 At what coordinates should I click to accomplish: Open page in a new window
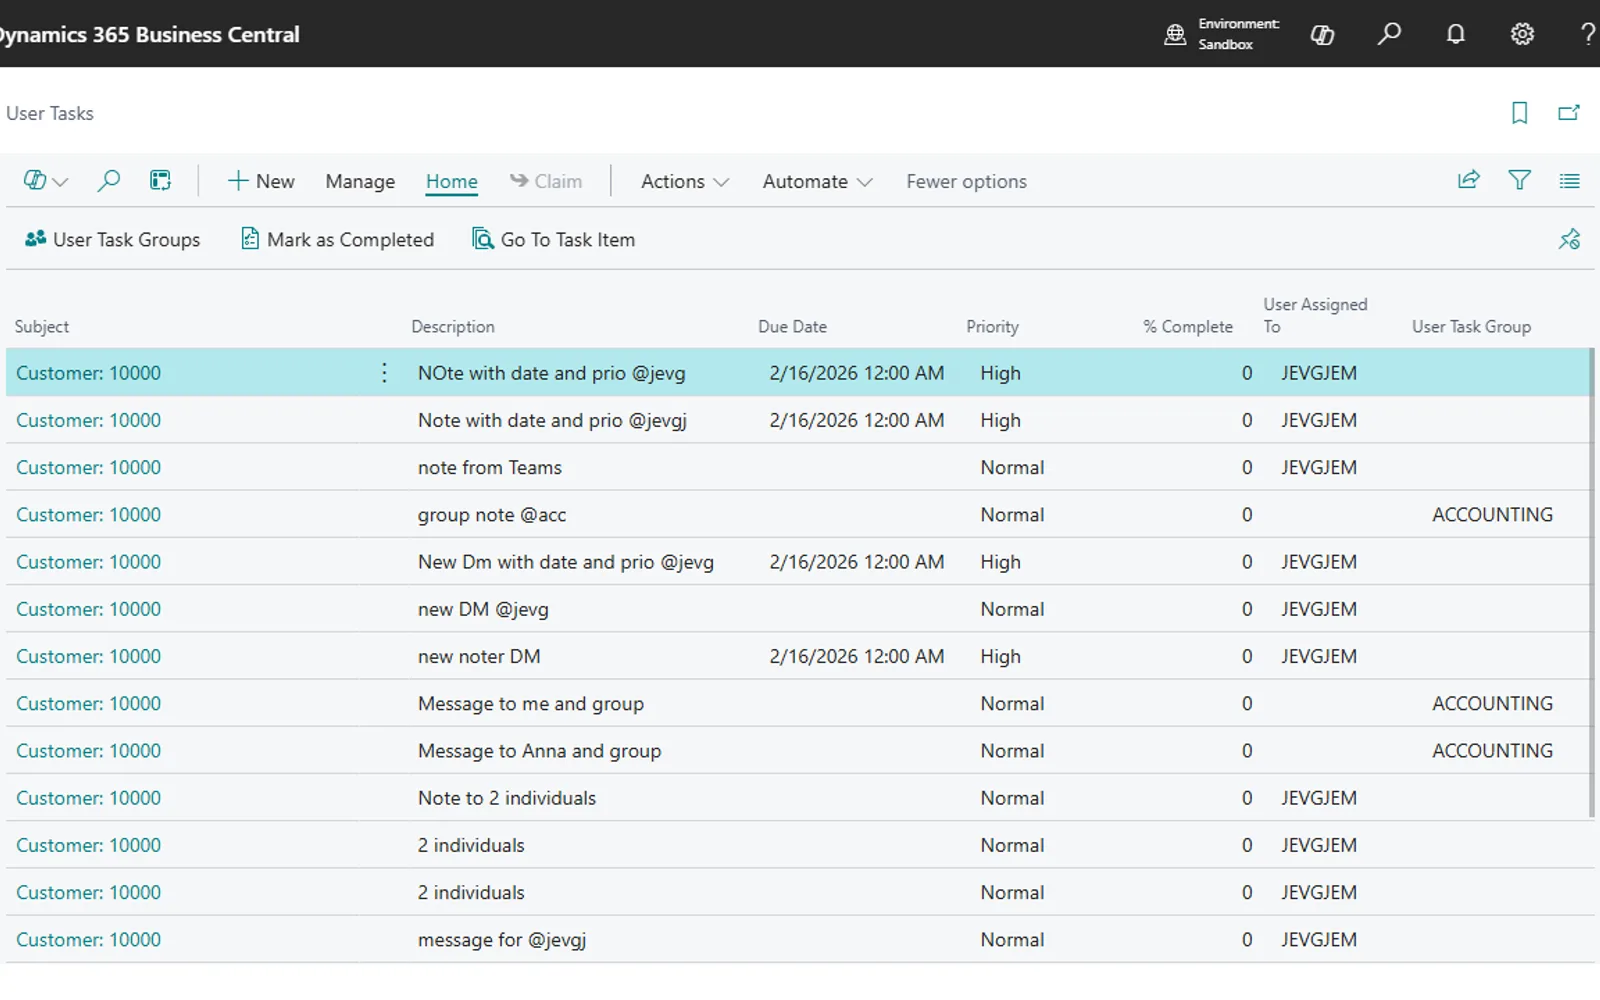pyautogui.click(x=1569, y=113)
